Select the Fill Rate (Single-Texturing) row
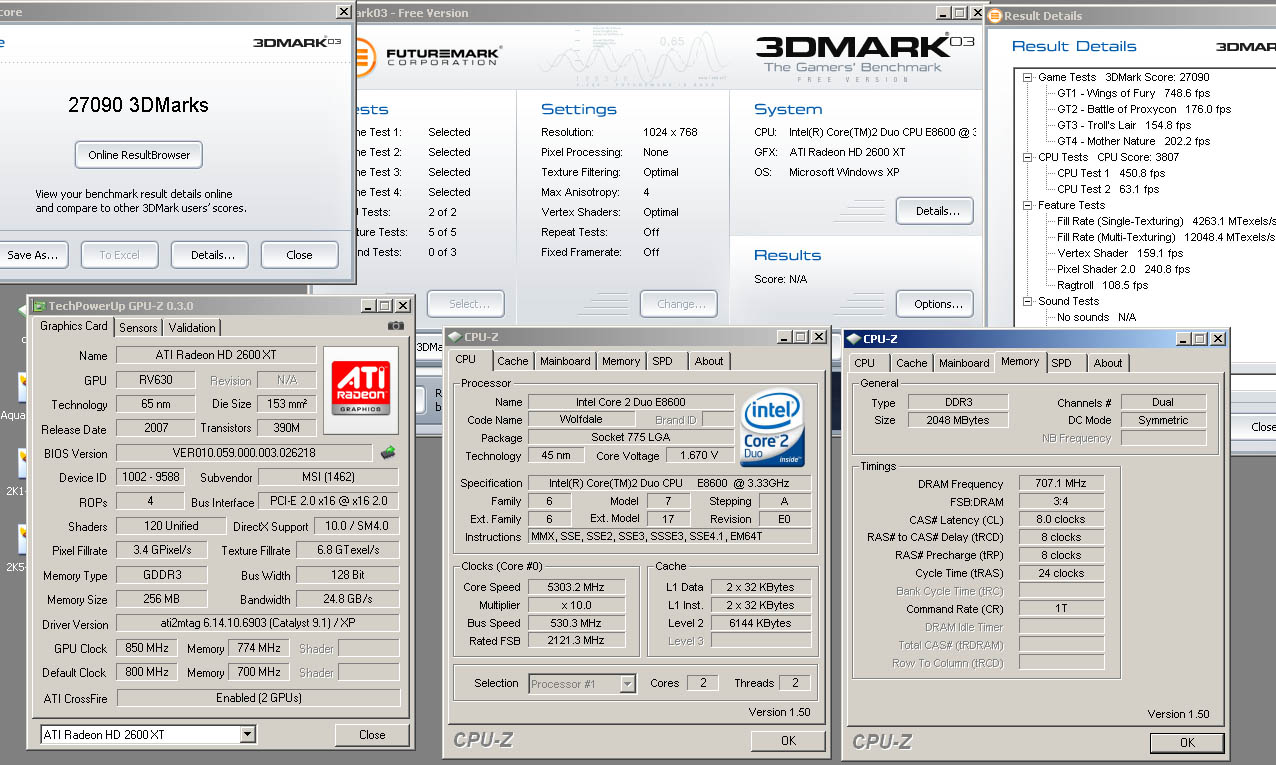 tap(1165, 221)
